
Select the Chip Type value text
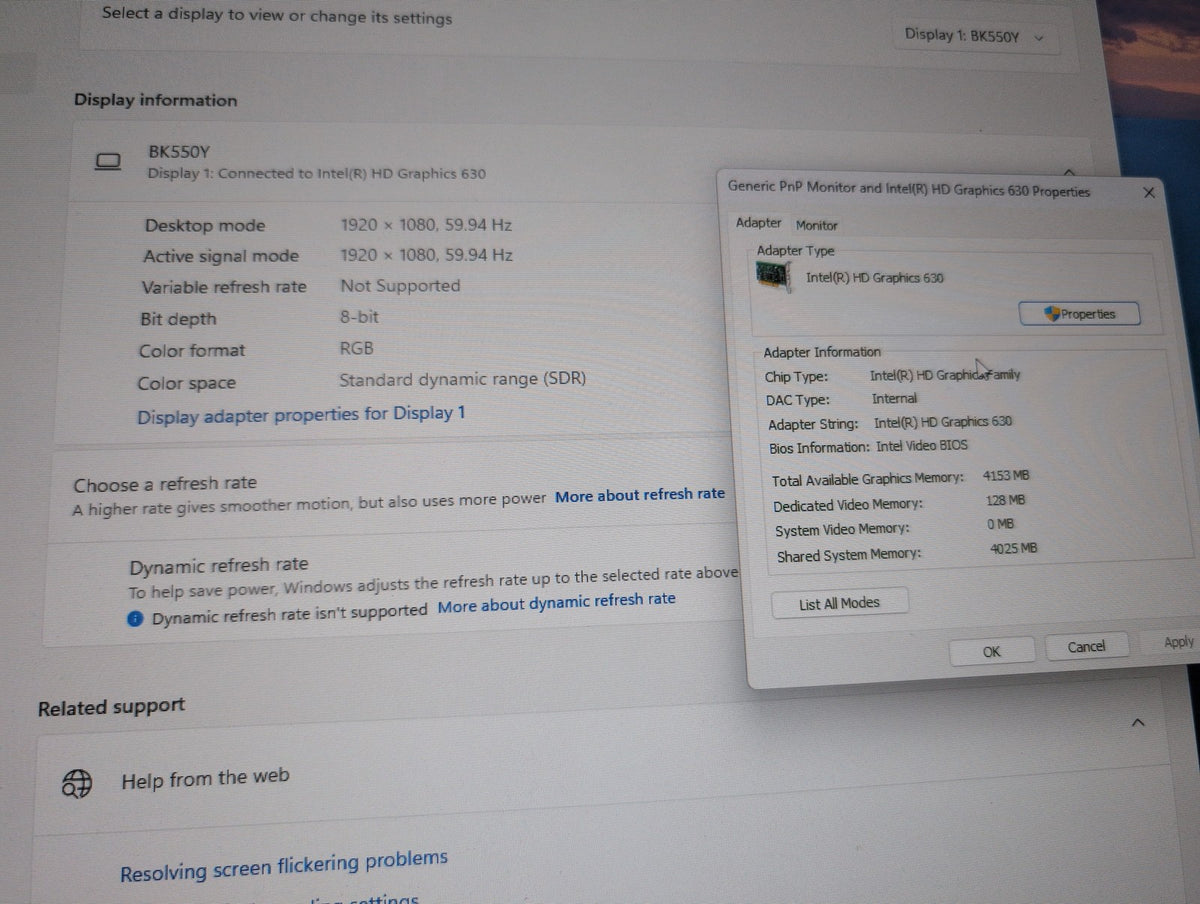pyautogui.click(x=945, y=376)
